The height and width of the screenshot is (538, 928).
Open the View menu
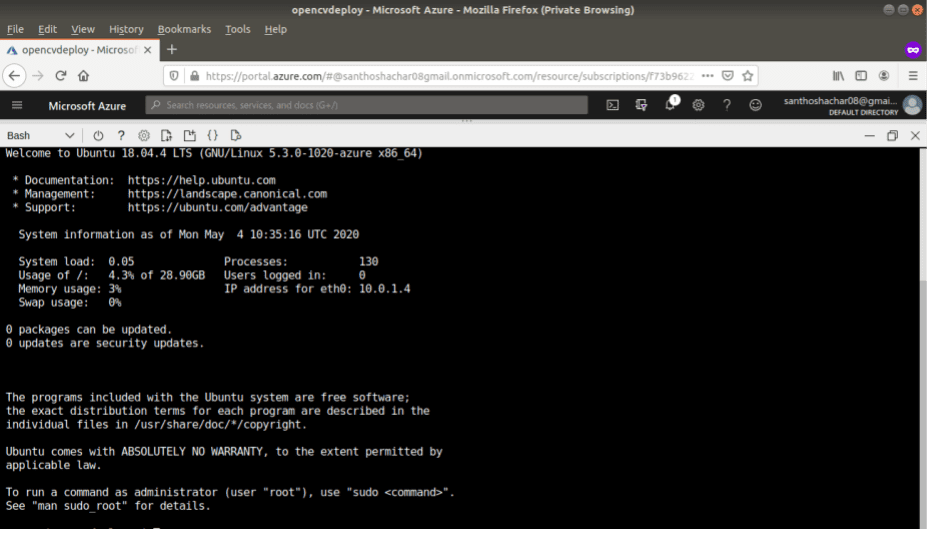tap(83, 29)
